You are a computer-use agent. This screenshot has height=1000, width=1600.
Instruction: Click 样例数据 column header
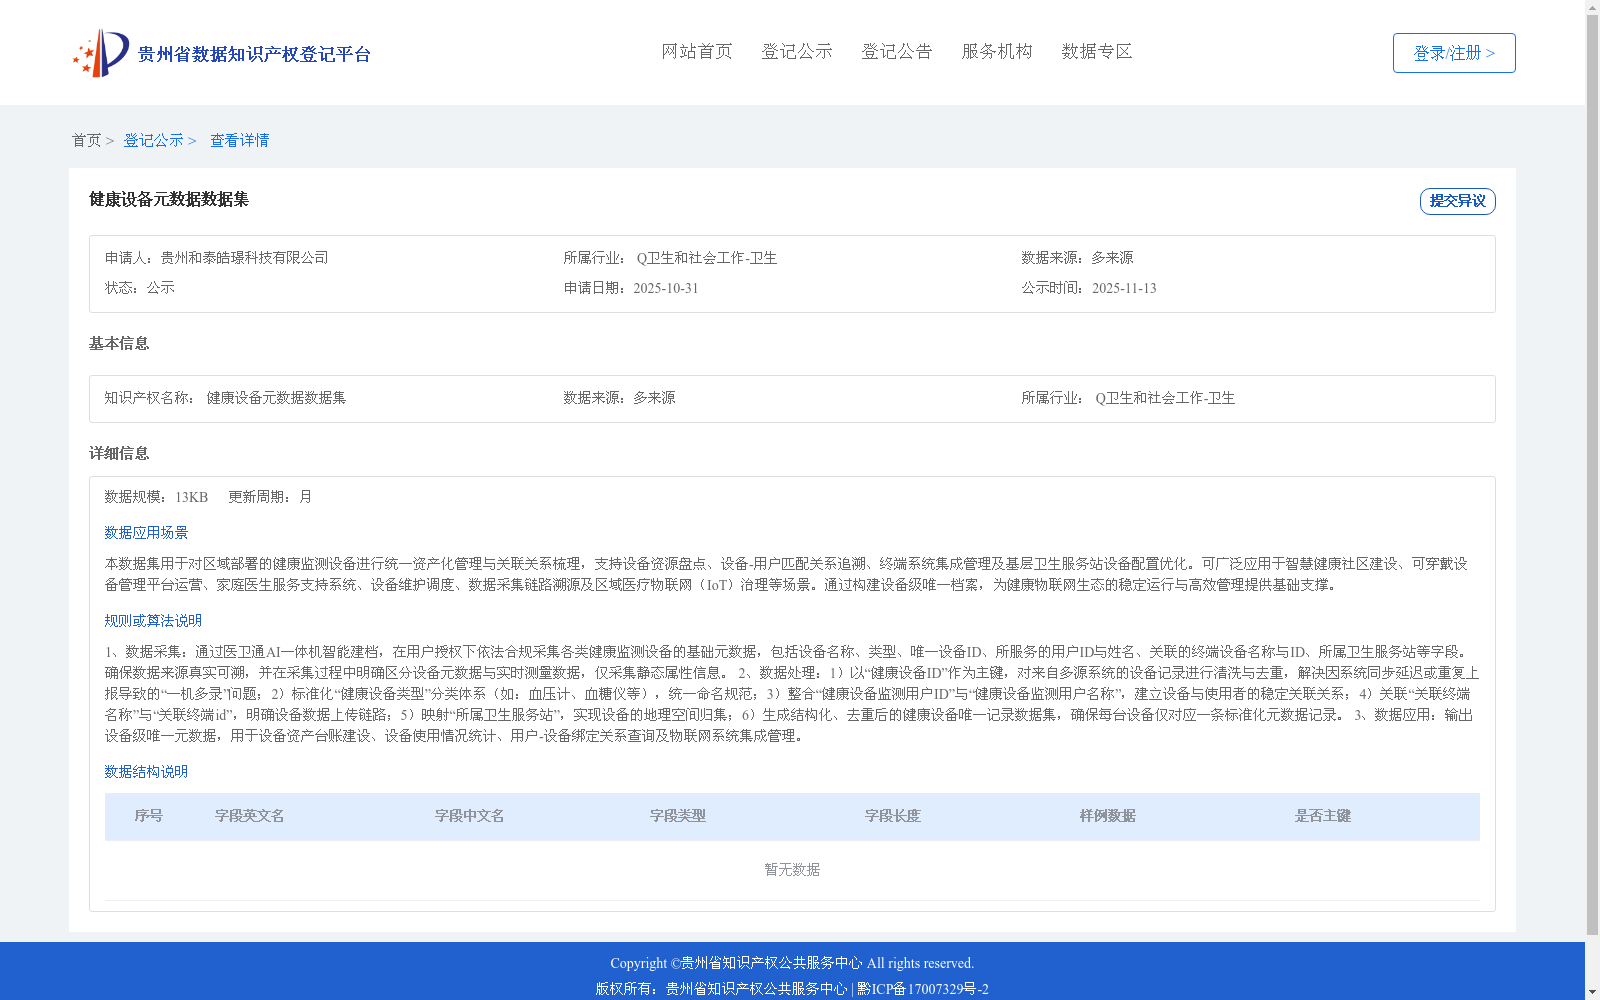(1108, 816)
